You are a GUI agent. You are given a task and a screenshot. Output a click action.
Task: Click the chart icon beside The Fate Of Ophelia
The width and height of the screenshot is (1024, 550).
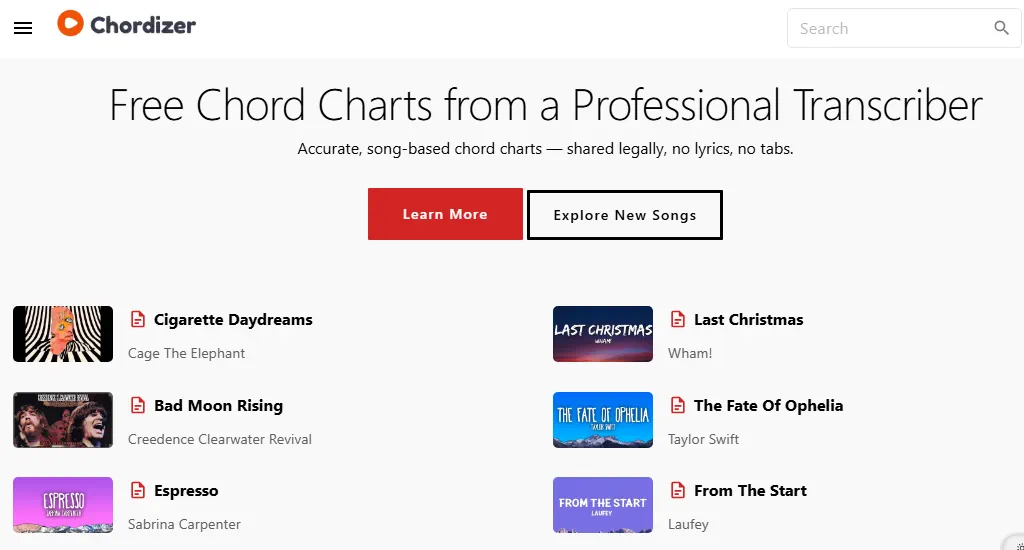(678, 406)
